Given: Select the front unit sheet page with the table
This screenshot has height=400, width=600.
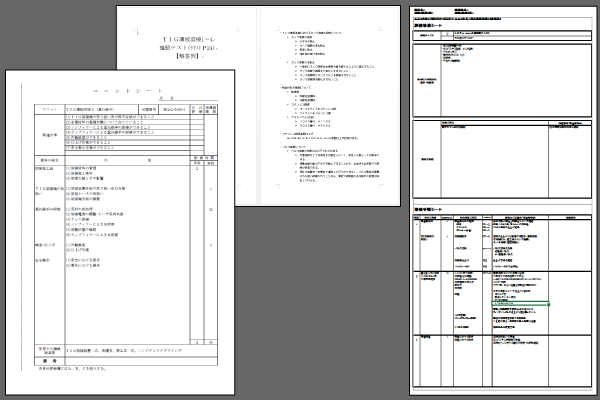Looking at the screenshot, I should 120,232.
